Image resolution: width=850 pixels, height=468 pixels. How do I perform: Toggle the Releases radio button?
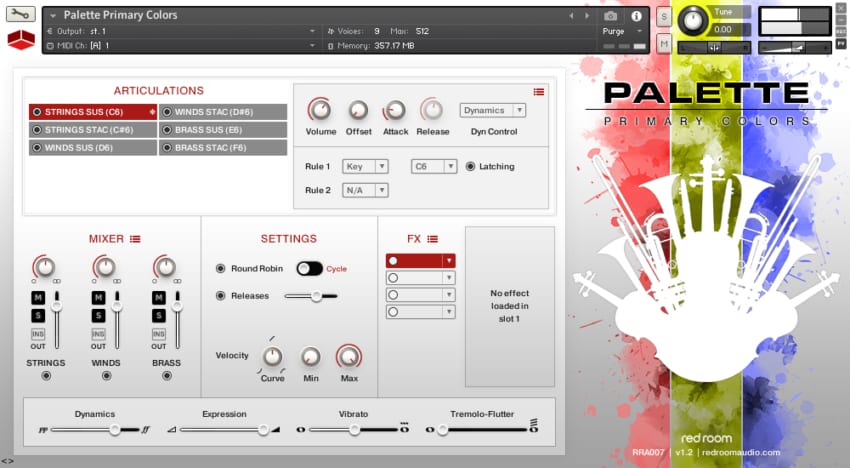221,296
